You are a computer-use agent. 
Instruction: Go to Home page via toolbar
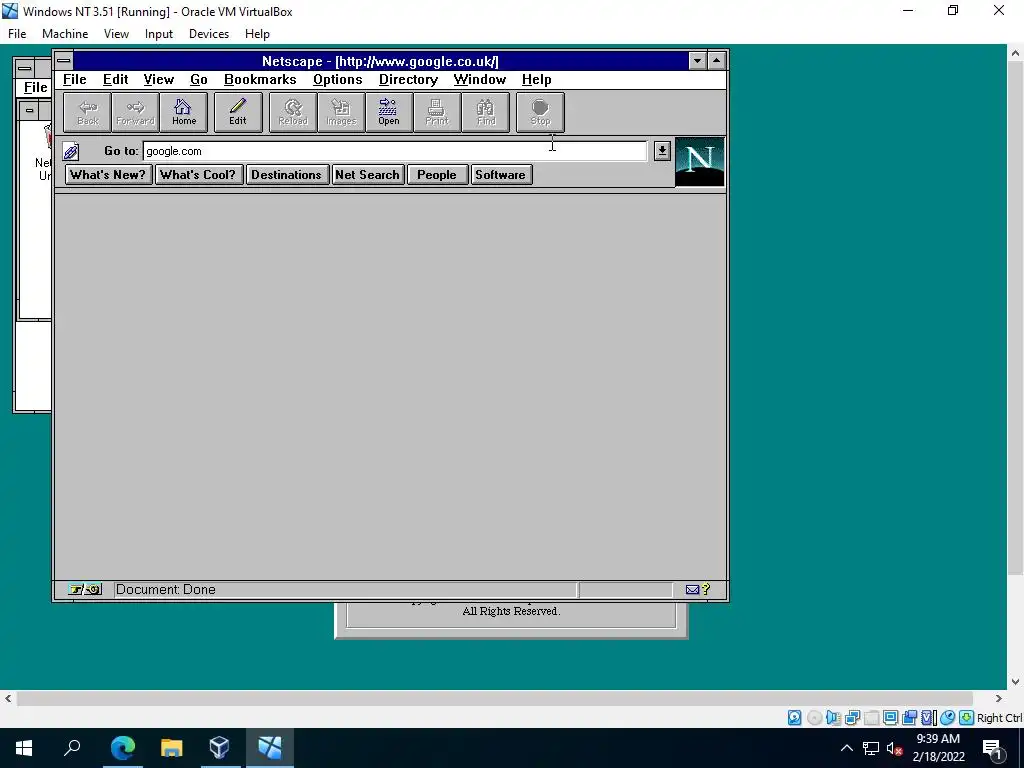click(184, 112)
